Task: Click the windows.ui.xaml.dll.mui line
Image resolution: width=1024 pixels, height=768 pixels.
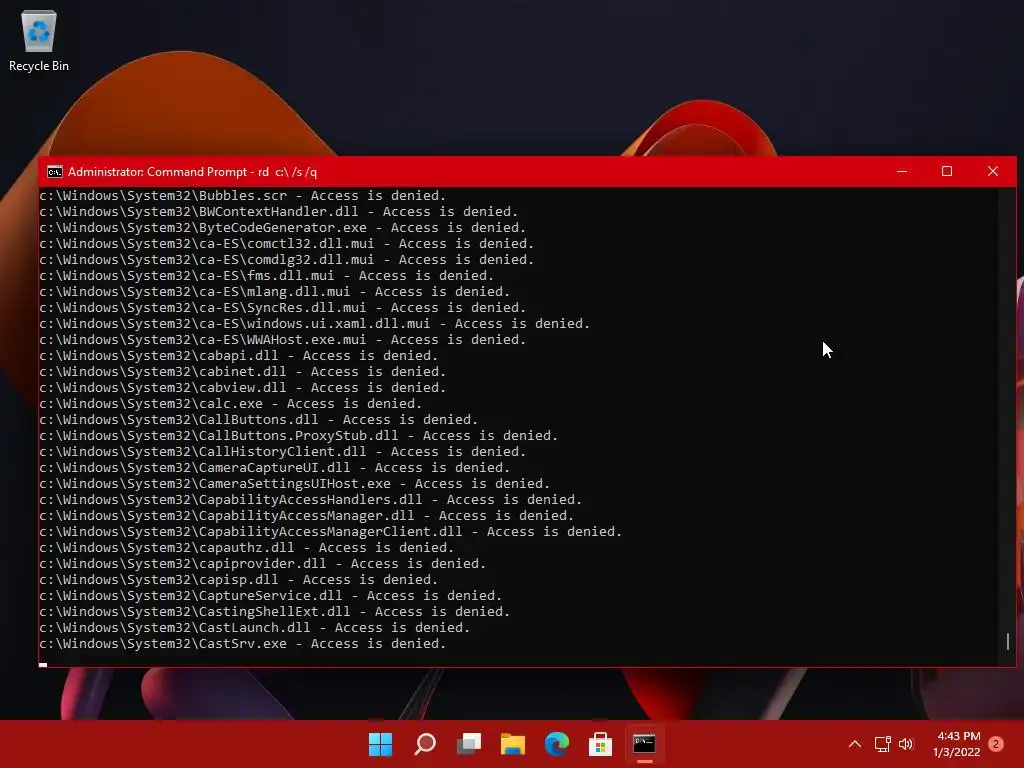Action: (315, 324)
